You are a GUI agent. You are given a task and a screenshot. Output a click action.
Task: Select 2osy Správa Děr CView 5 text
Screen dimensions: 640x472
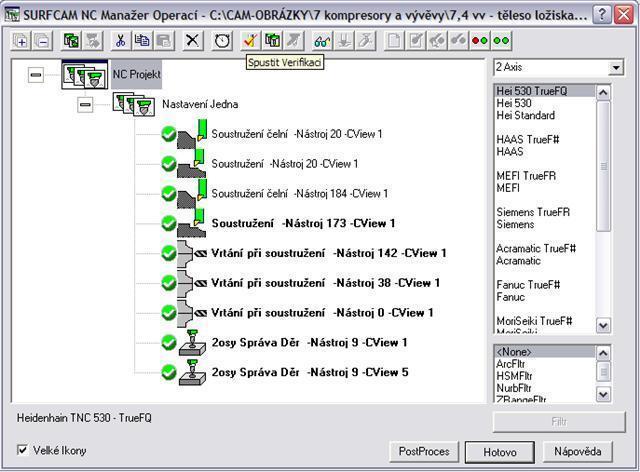[x=310, y=372]
